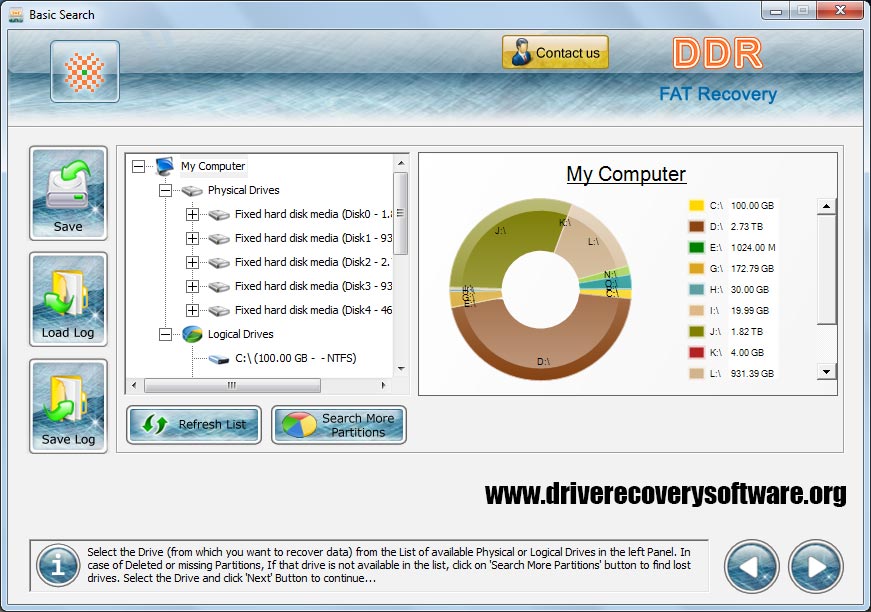Click the orange checkered logo icon
Screen dimensions: 871x612
click(x=84, y=72)
